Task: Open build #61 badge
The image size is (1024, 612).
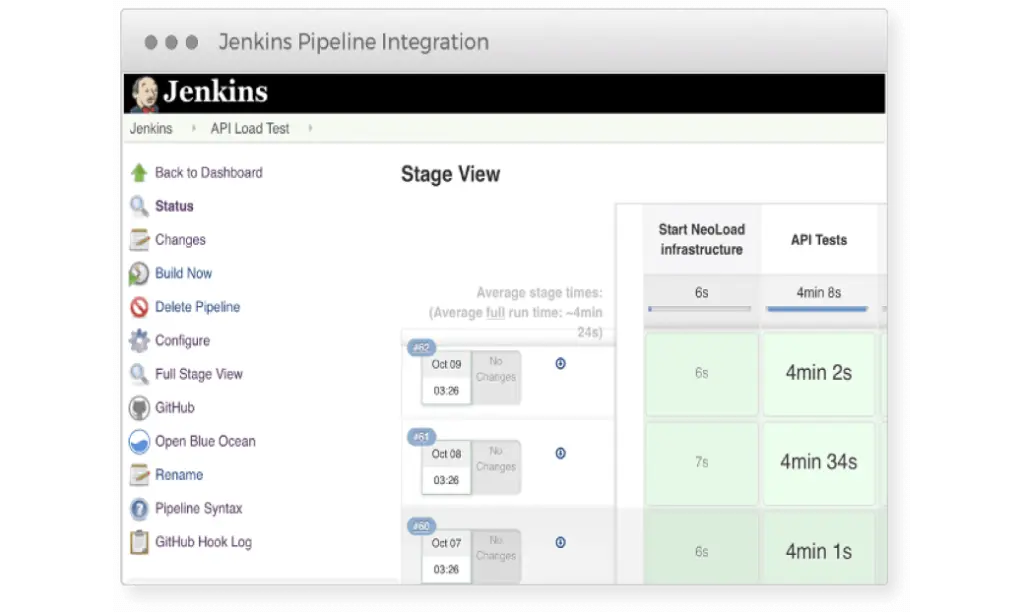Action: click(x=421, y=437)
